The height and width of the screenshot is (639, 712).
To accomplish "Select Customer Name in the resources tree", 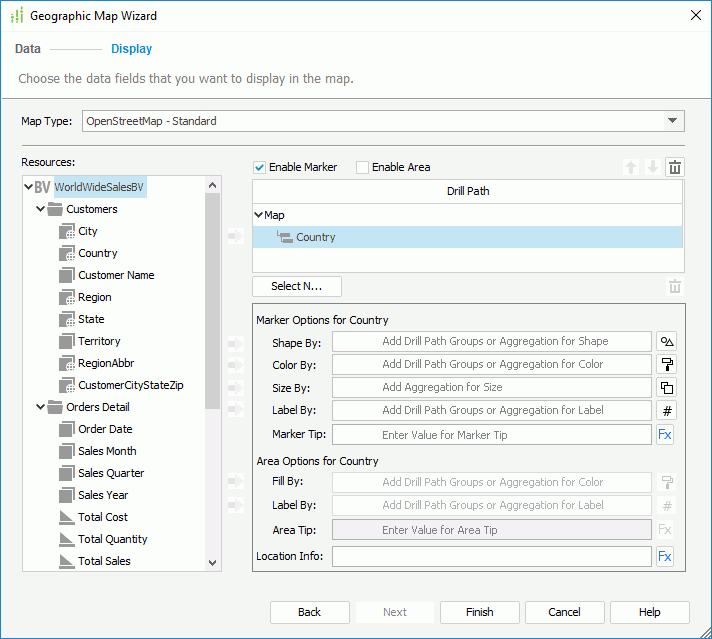I will 116,275.
